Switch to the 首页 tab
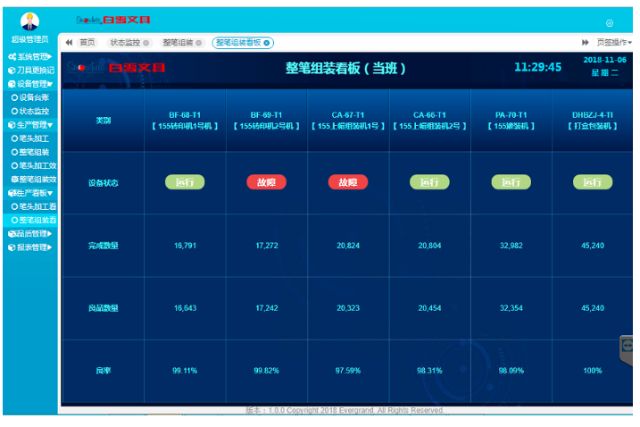Screen dimensions: 640x427 pos(87,43)
